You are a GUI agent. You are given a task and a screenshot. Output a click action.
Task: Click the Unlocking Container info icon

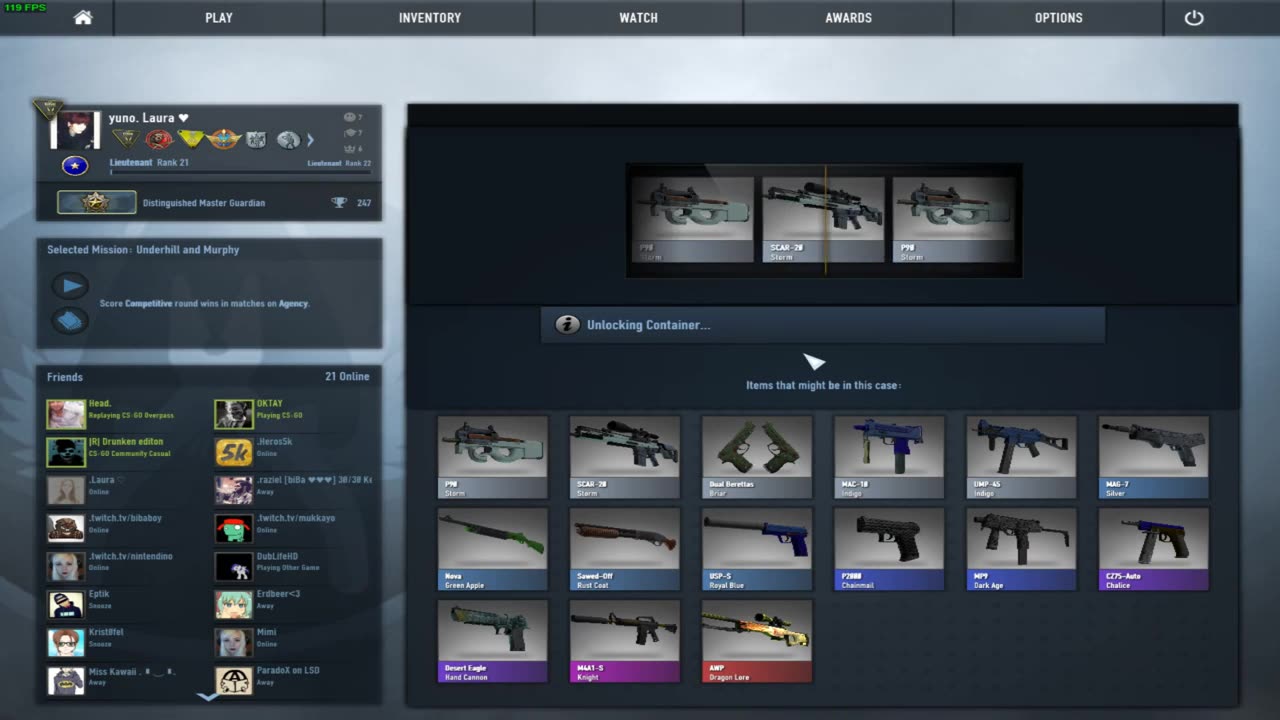click(567, 325)
